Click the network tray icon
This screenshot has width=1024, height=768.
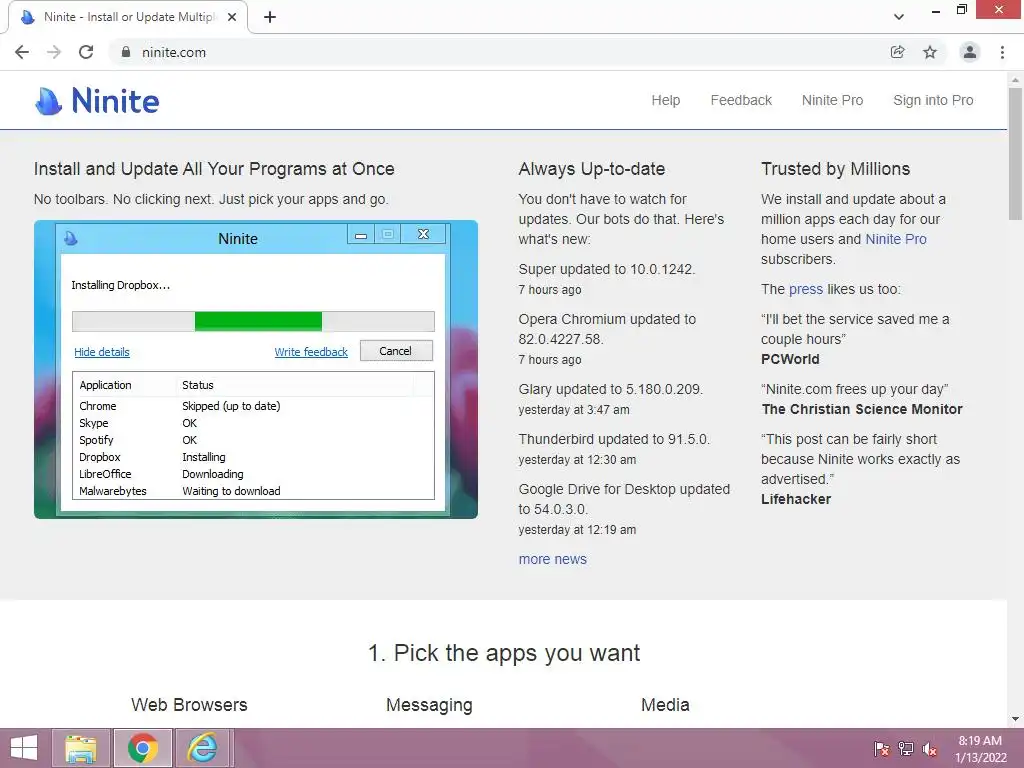(x=906, y=749)
